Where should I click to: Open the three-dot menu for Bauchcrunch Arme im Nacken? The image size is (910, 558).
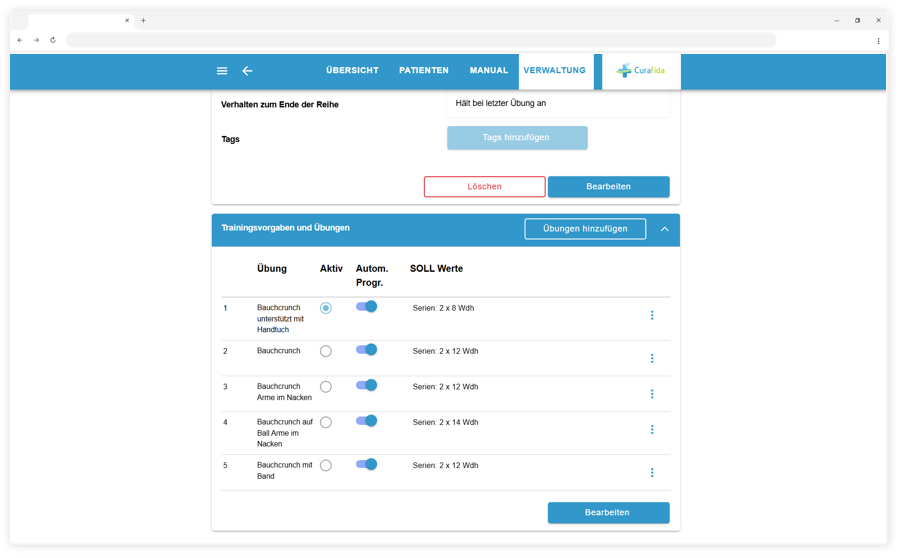(652, 394)
